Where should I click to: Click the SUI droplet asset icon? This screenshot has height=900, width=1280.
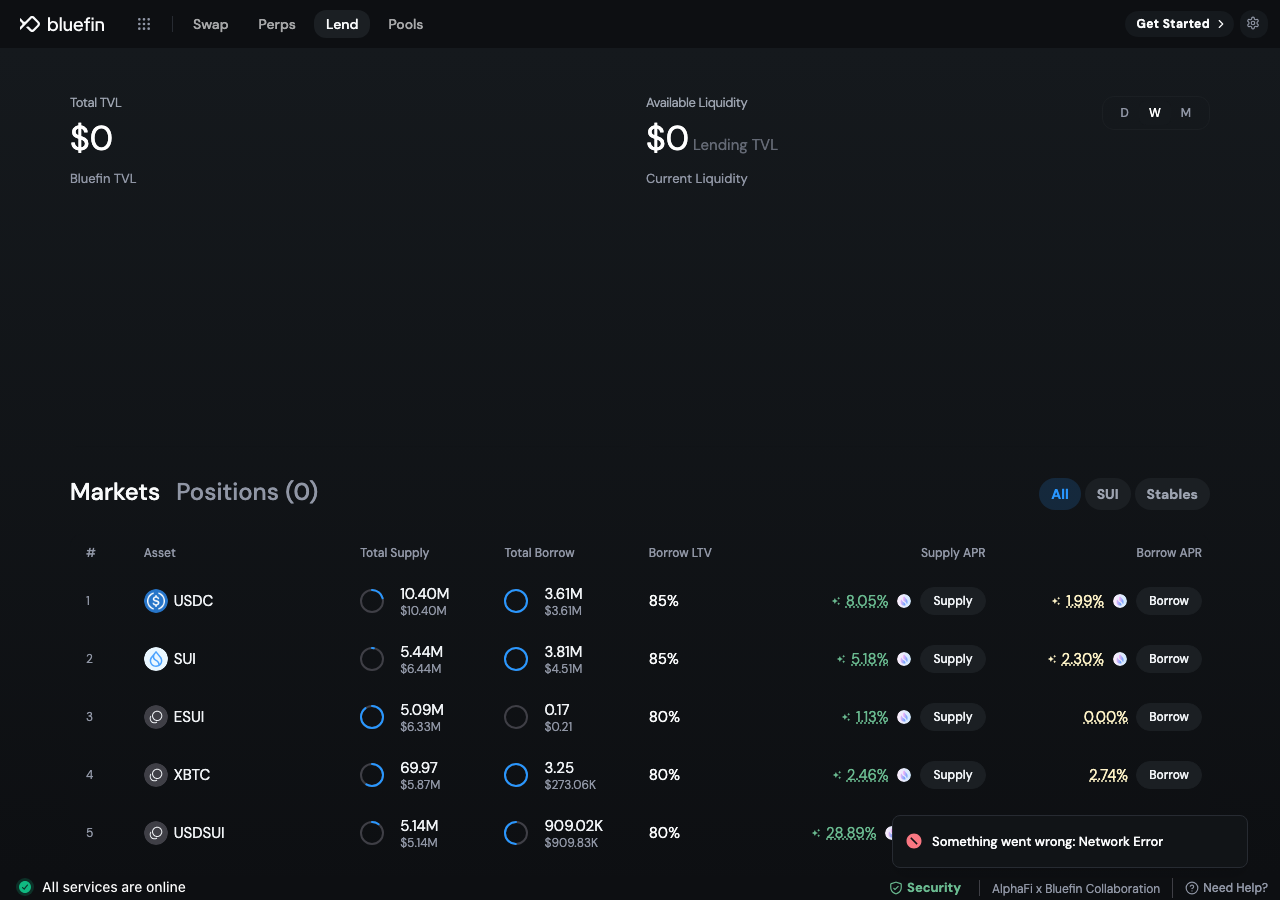[156, 659]
